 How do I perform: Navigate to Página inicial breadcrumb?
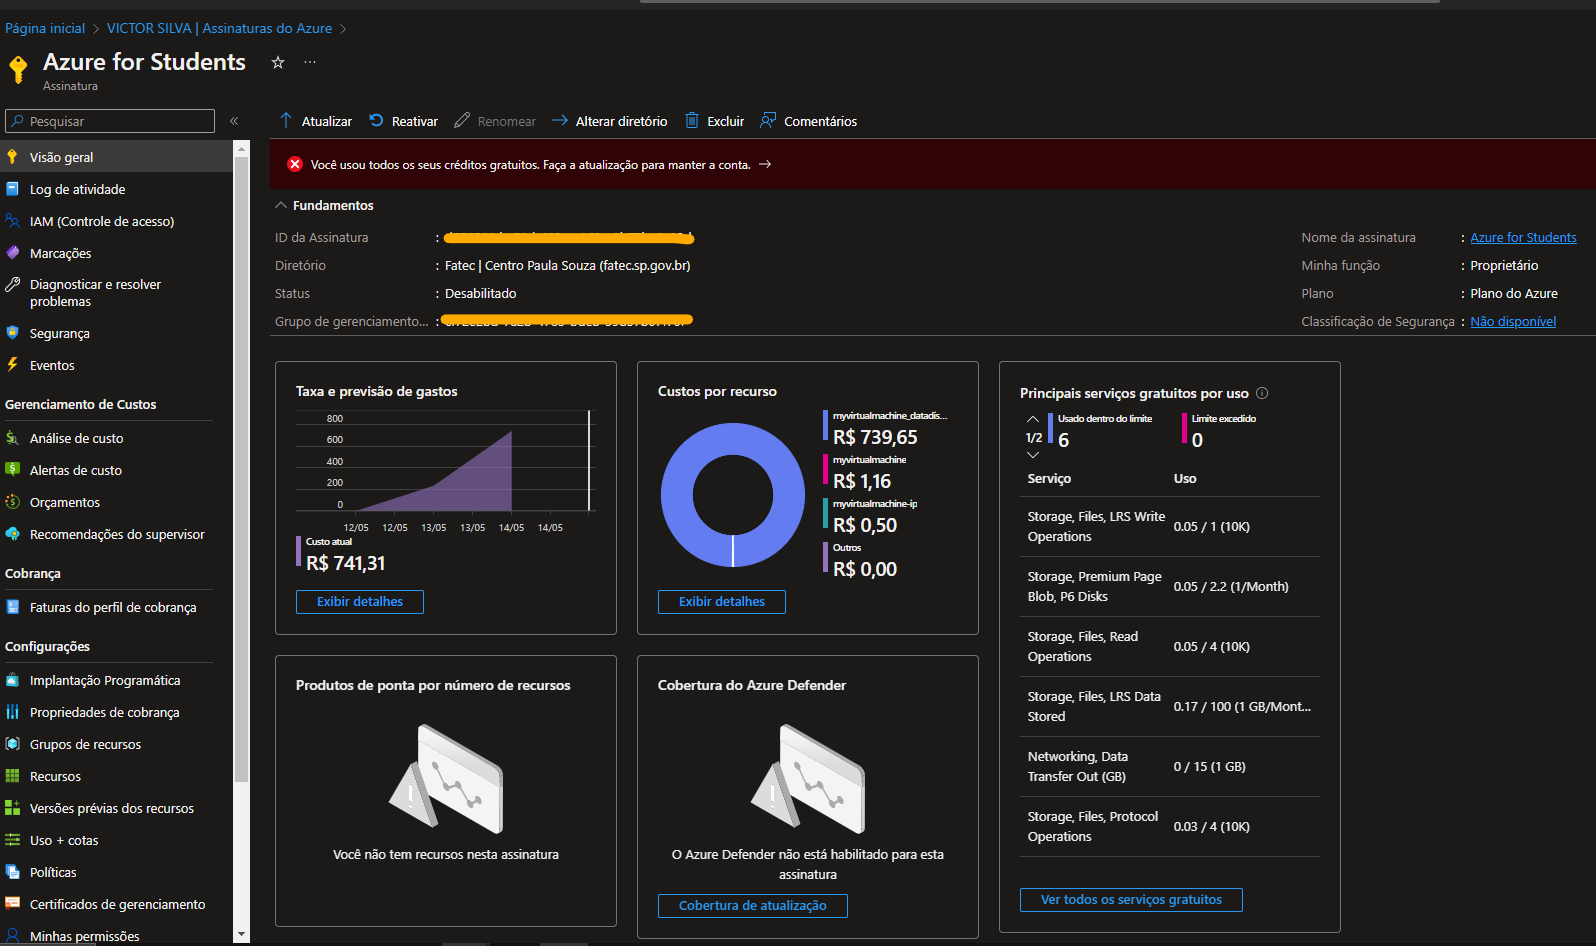tap(45, 28)
